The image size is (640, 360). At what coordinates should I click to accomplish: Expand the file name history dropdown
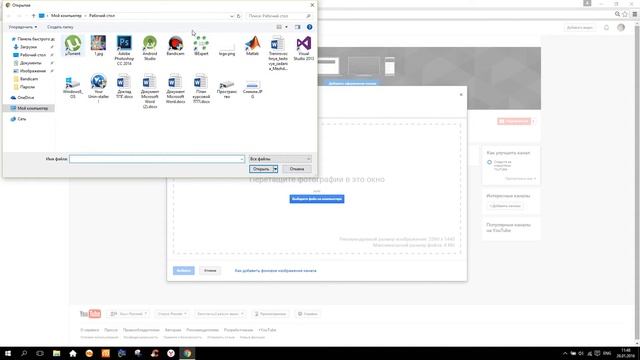[x=242, y=159]
